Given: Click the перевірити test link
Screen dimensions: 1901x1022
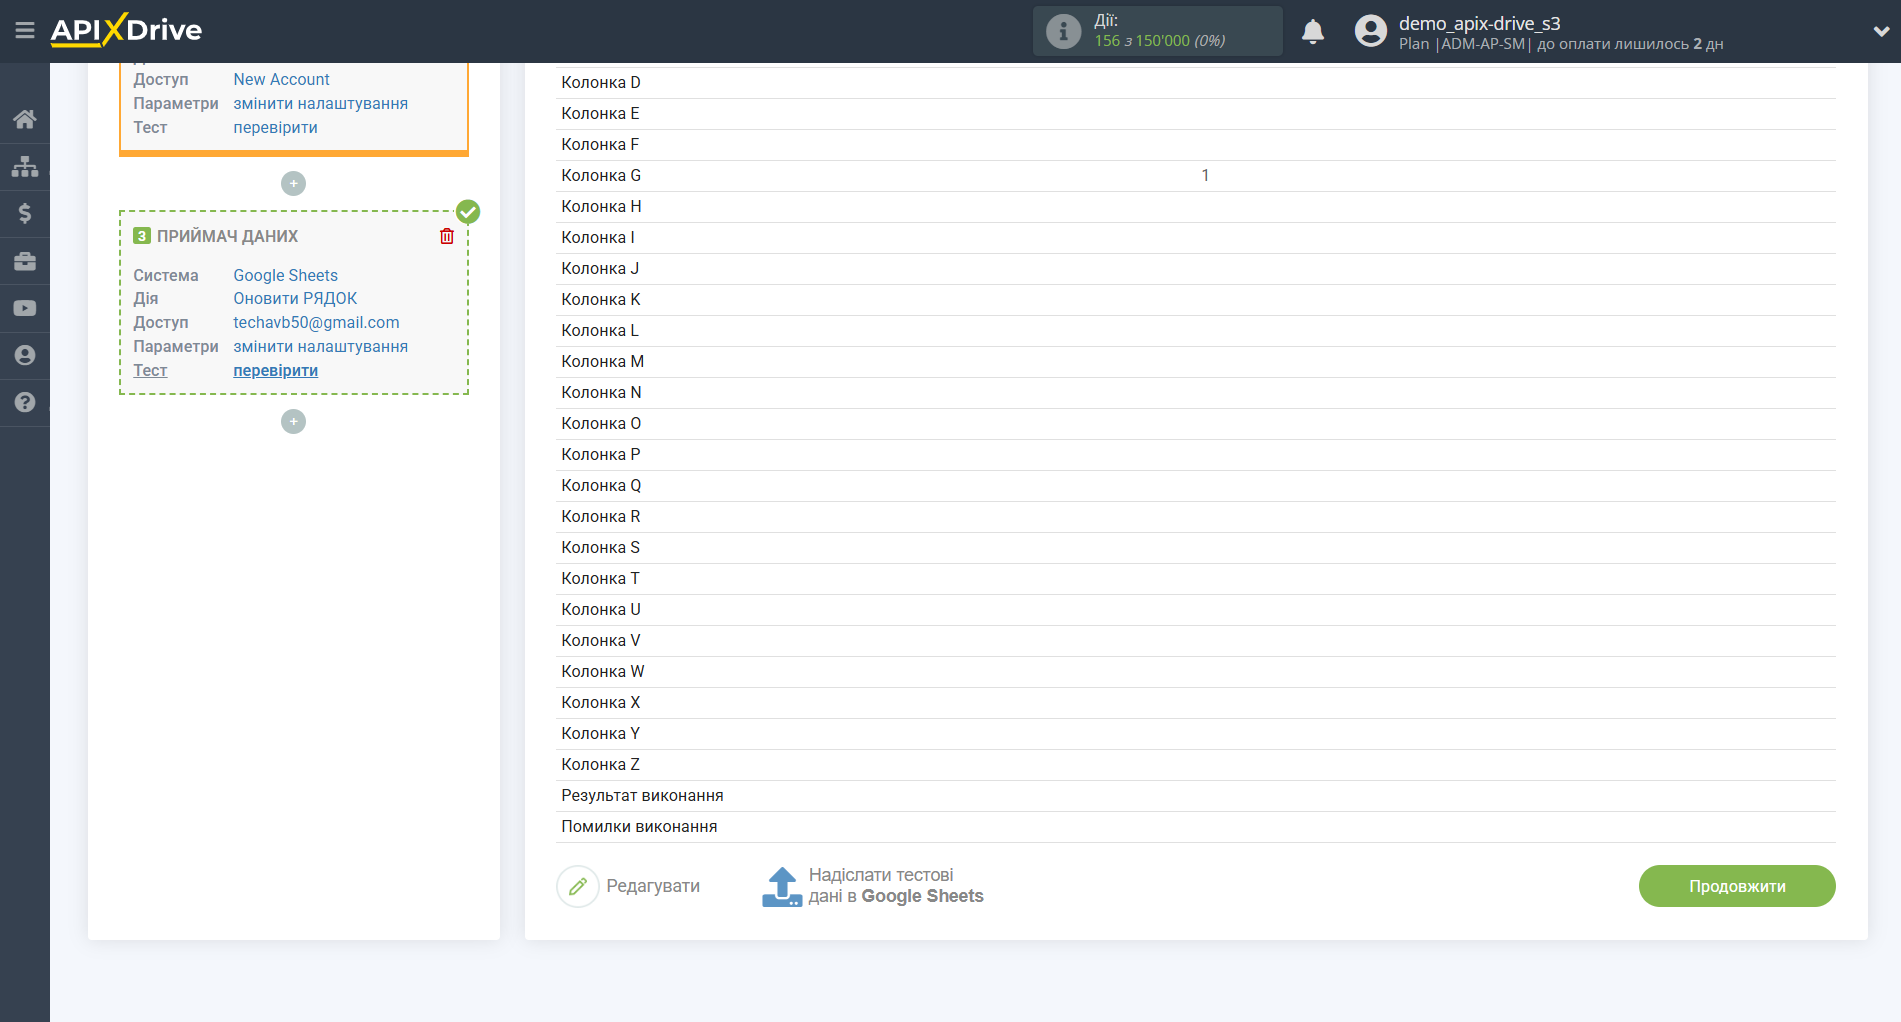Looking at the screenshot, I should pos(275,370).
